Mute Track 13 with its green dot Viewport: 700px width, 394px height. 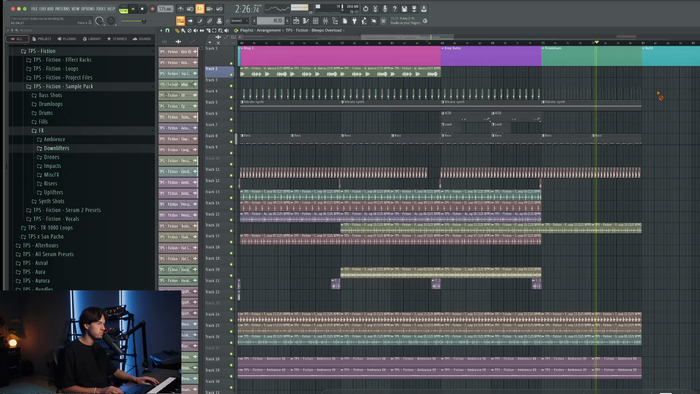click(231, 197)
